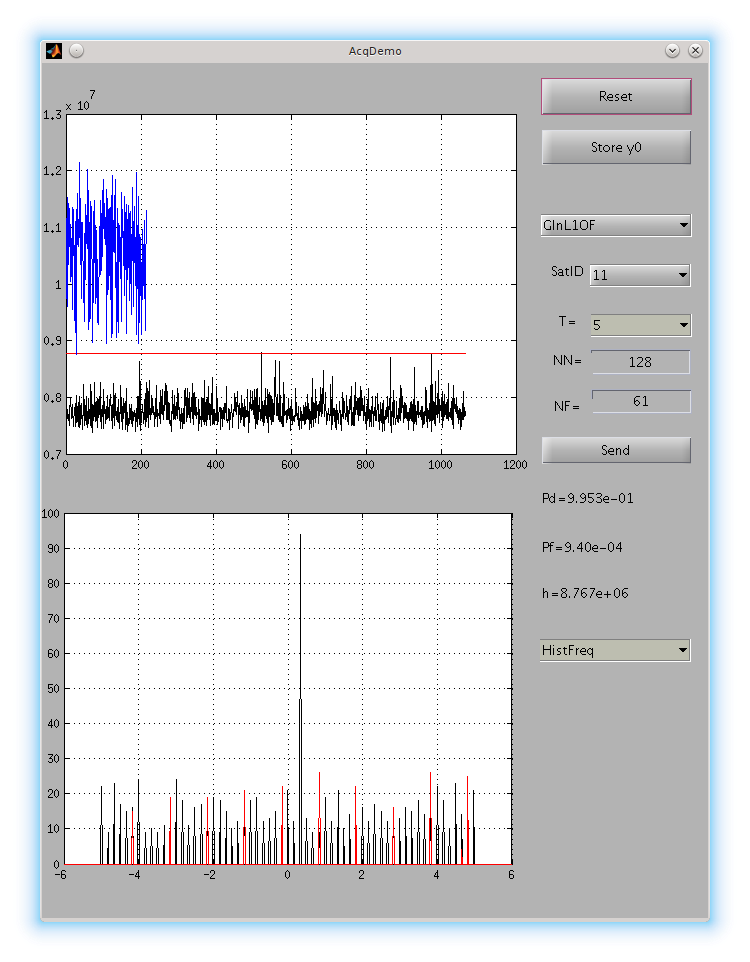Image resolution: width=750 pixels, height=962 pixels.
Task: Click the MATLAB icon in the title bar
Action: click(54, 50)
